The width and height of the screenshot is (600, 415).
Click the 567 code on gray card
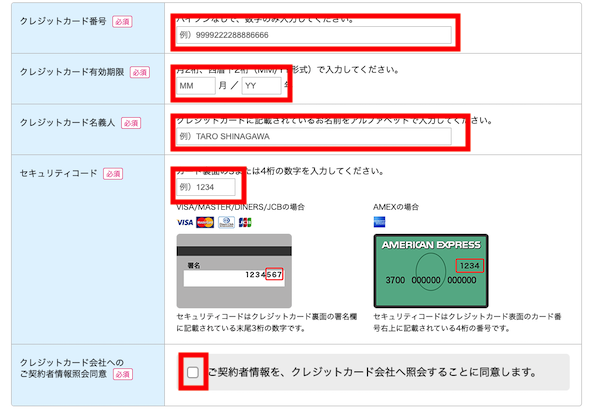coord(274,274)
